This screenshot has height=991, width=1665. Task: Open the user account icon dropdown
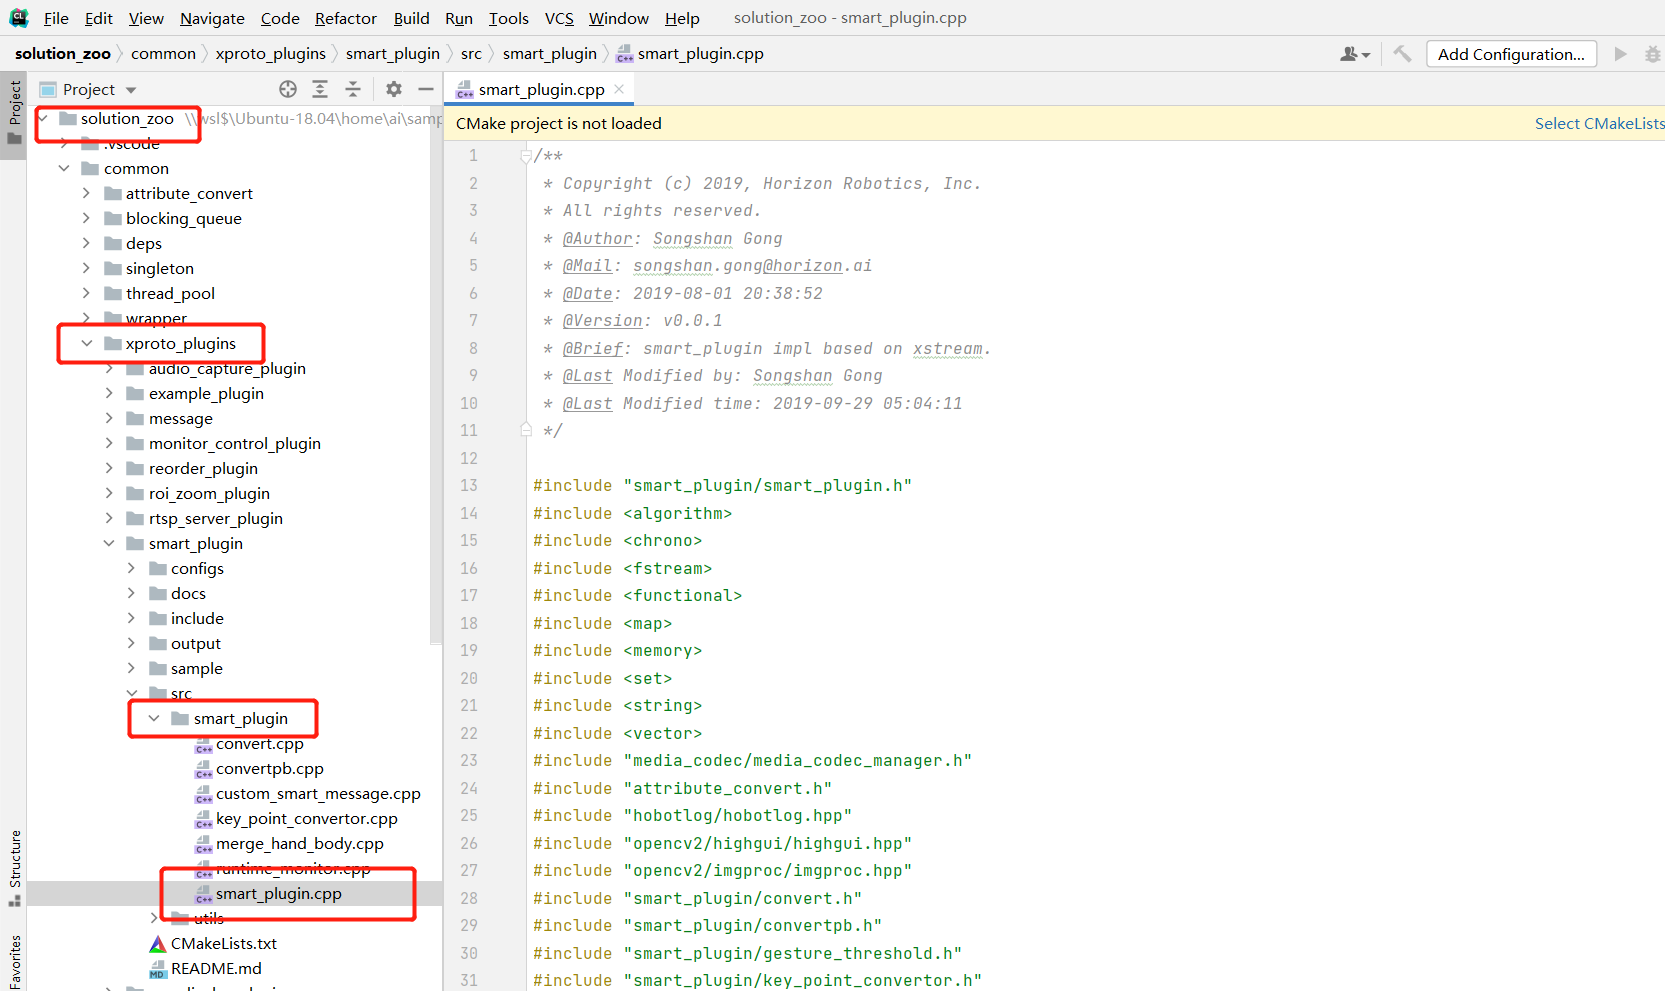click(x=1354, y=54)
